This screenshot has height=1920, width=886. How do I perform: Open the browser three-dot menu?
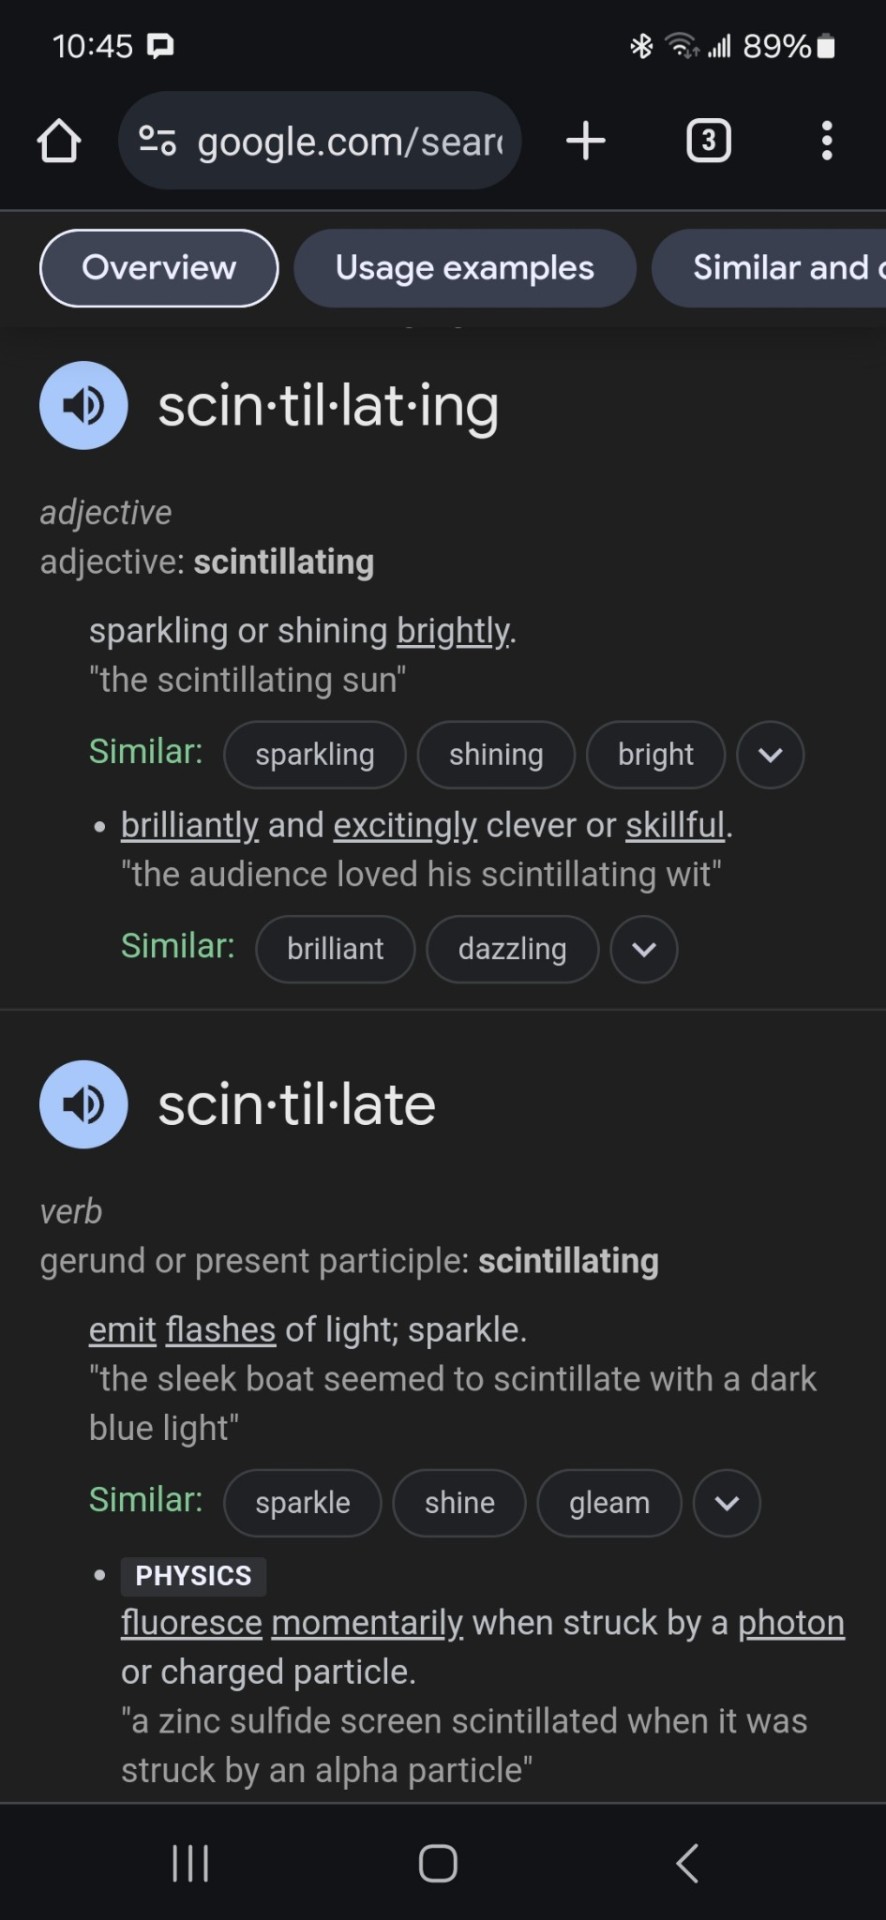tap(826, 141)
